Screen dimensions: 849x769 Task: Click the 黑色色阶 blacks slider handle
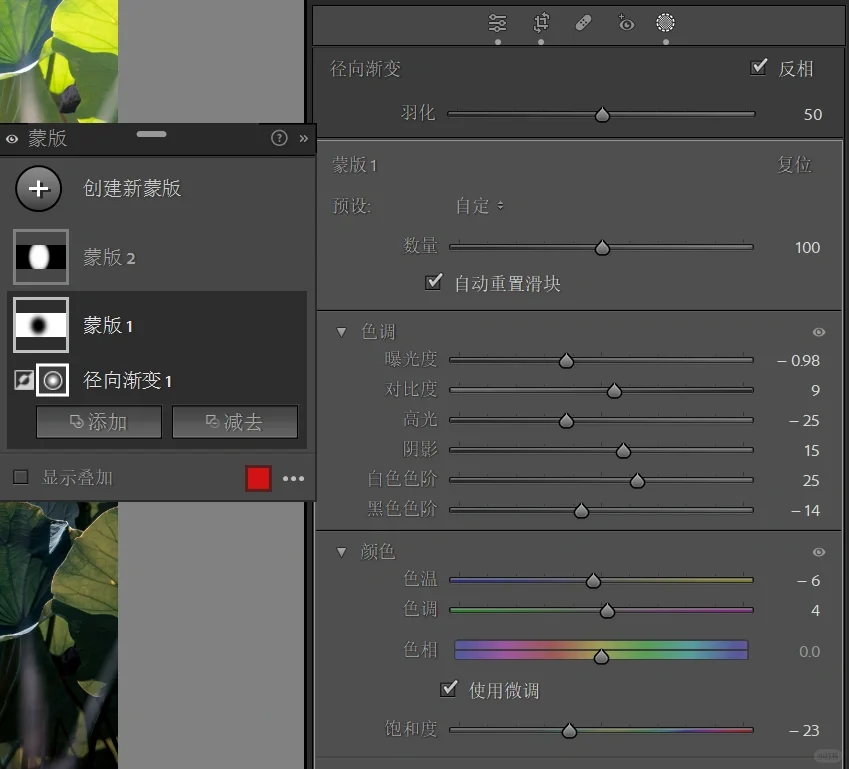581,511
